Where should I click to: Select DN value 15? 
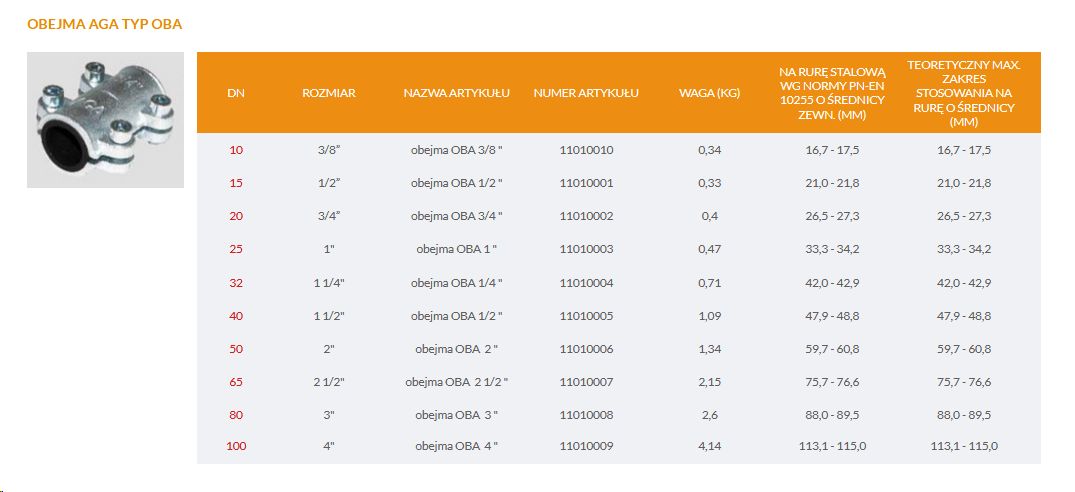(236, 183)
